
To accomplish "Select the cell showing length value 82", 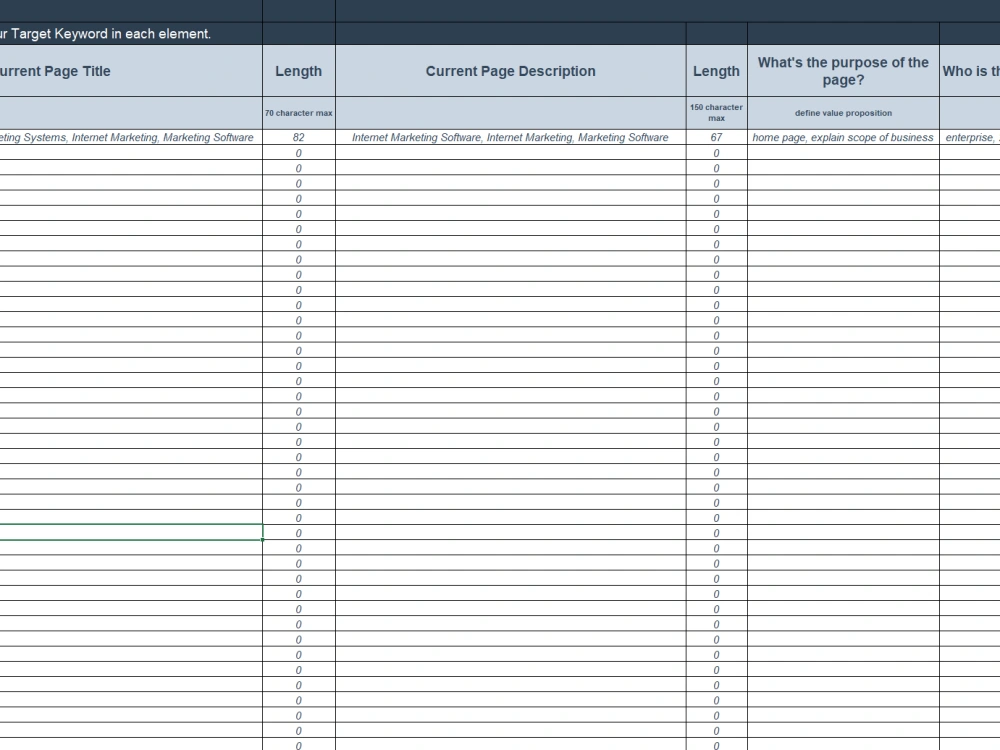I will point(298,137).
